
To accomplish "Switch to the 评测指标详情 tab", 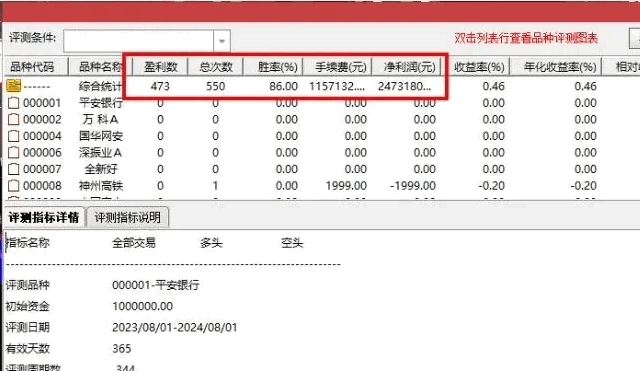I will (44, 218).
